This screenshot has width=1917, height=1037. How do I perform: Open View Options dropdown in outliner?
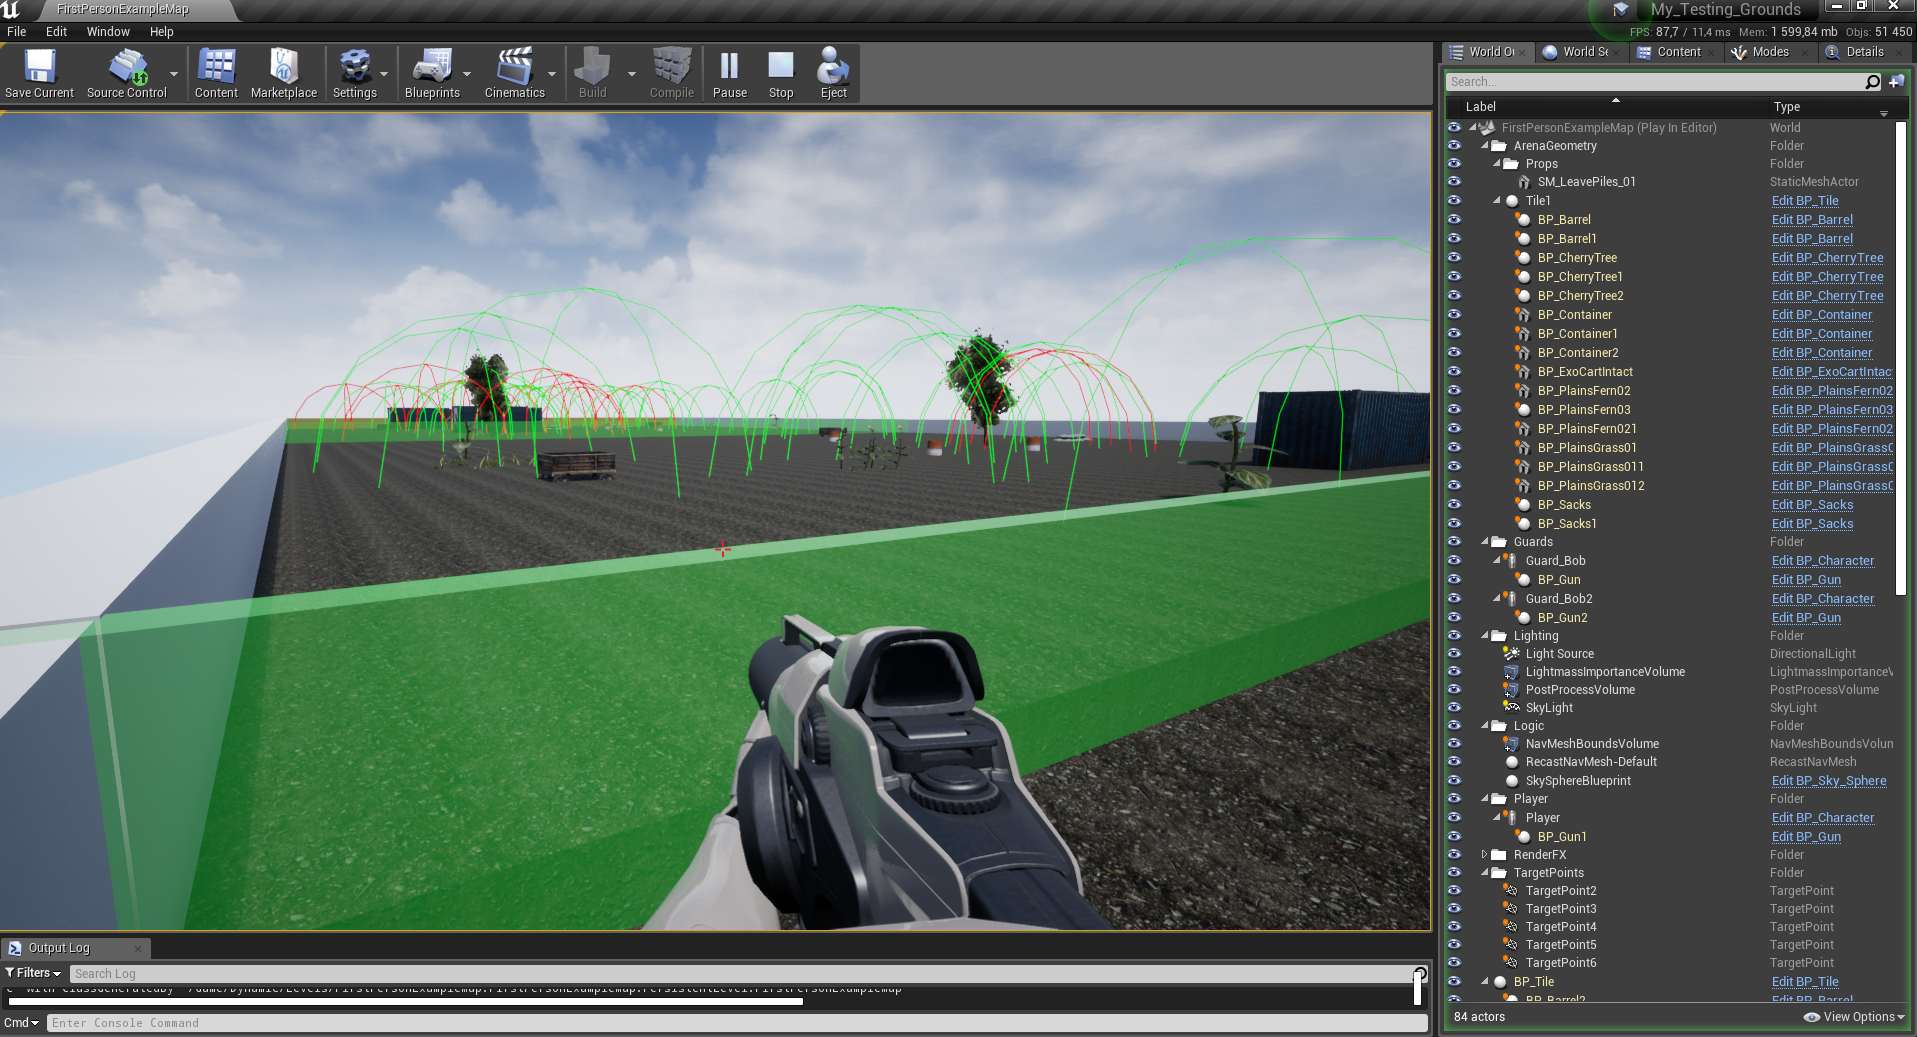click(x=1854, y=1017)
